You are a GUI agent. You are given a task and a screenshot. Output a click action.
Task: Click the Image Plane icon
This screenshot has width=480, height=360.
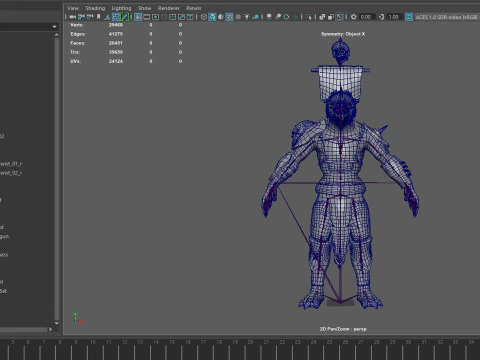107,17
